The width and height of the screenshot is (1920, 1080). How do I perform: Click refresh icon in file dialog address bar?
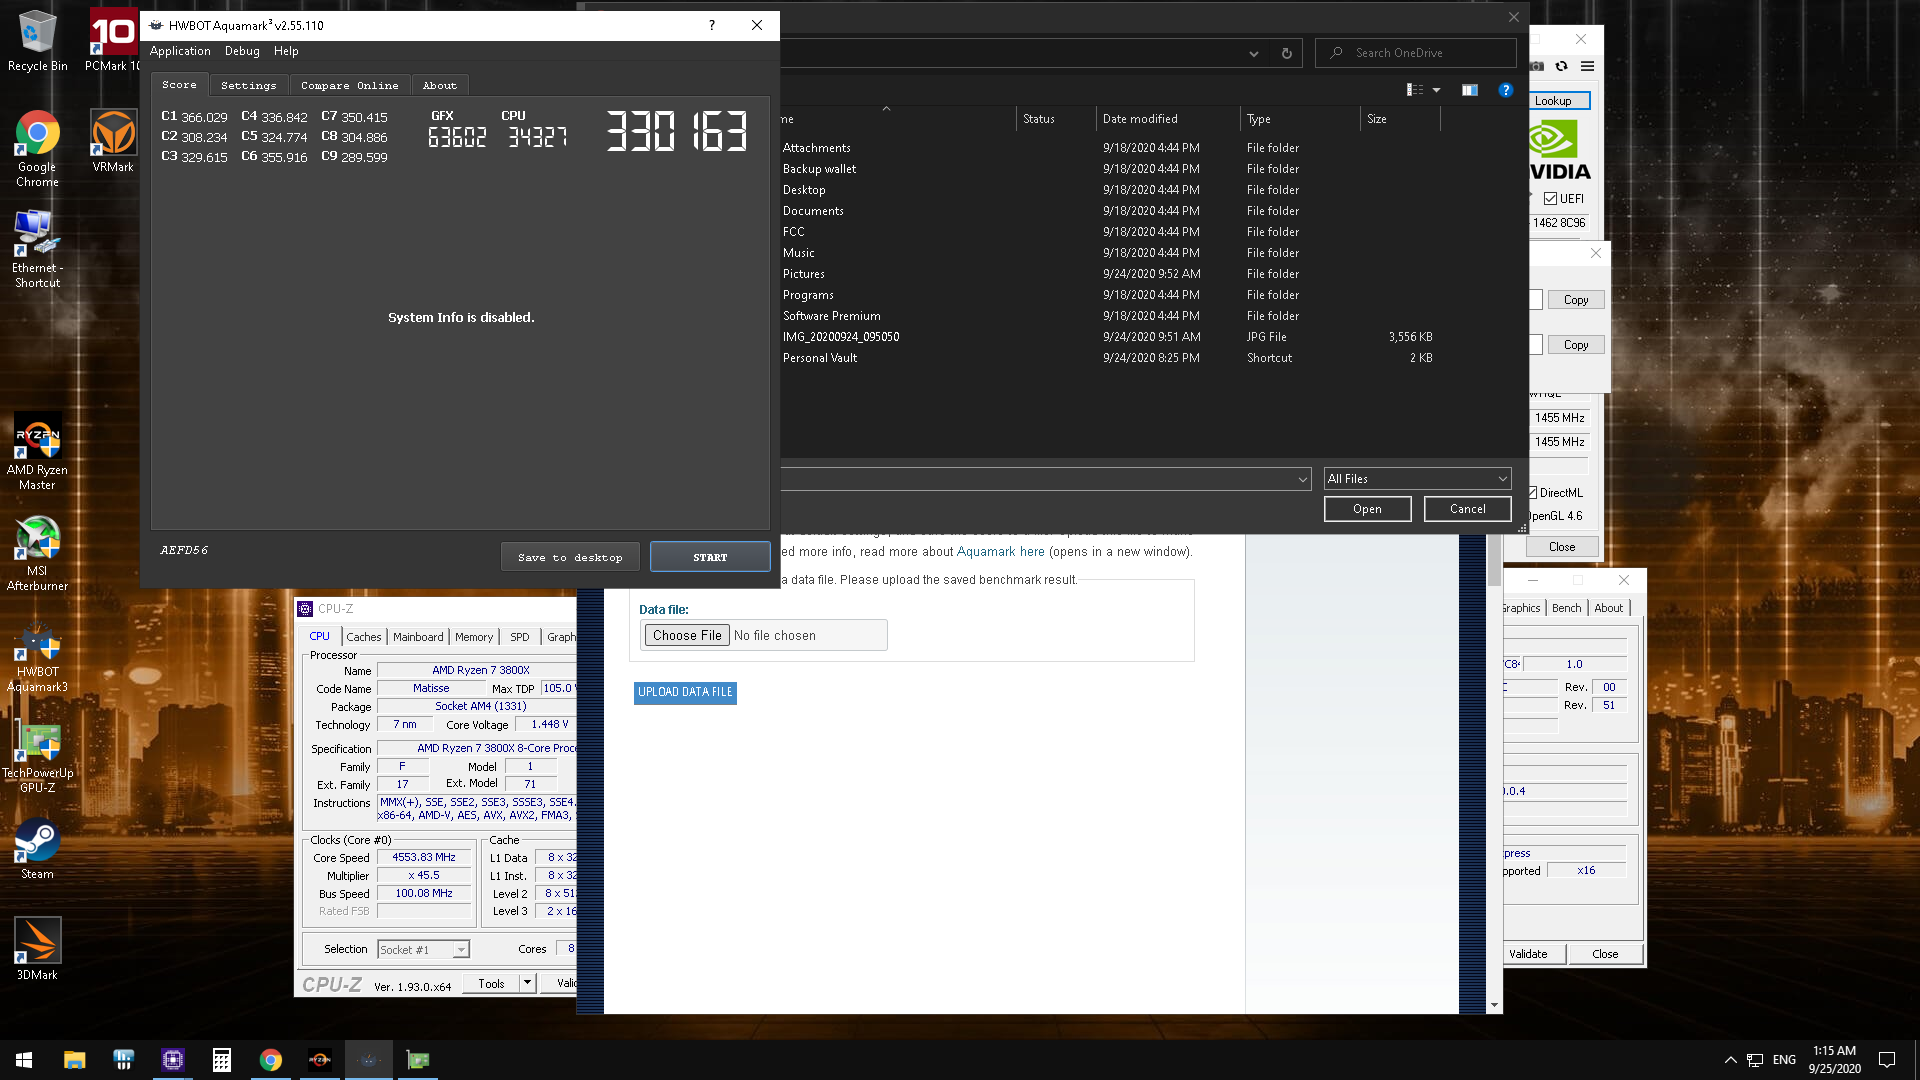(1286, 53)
